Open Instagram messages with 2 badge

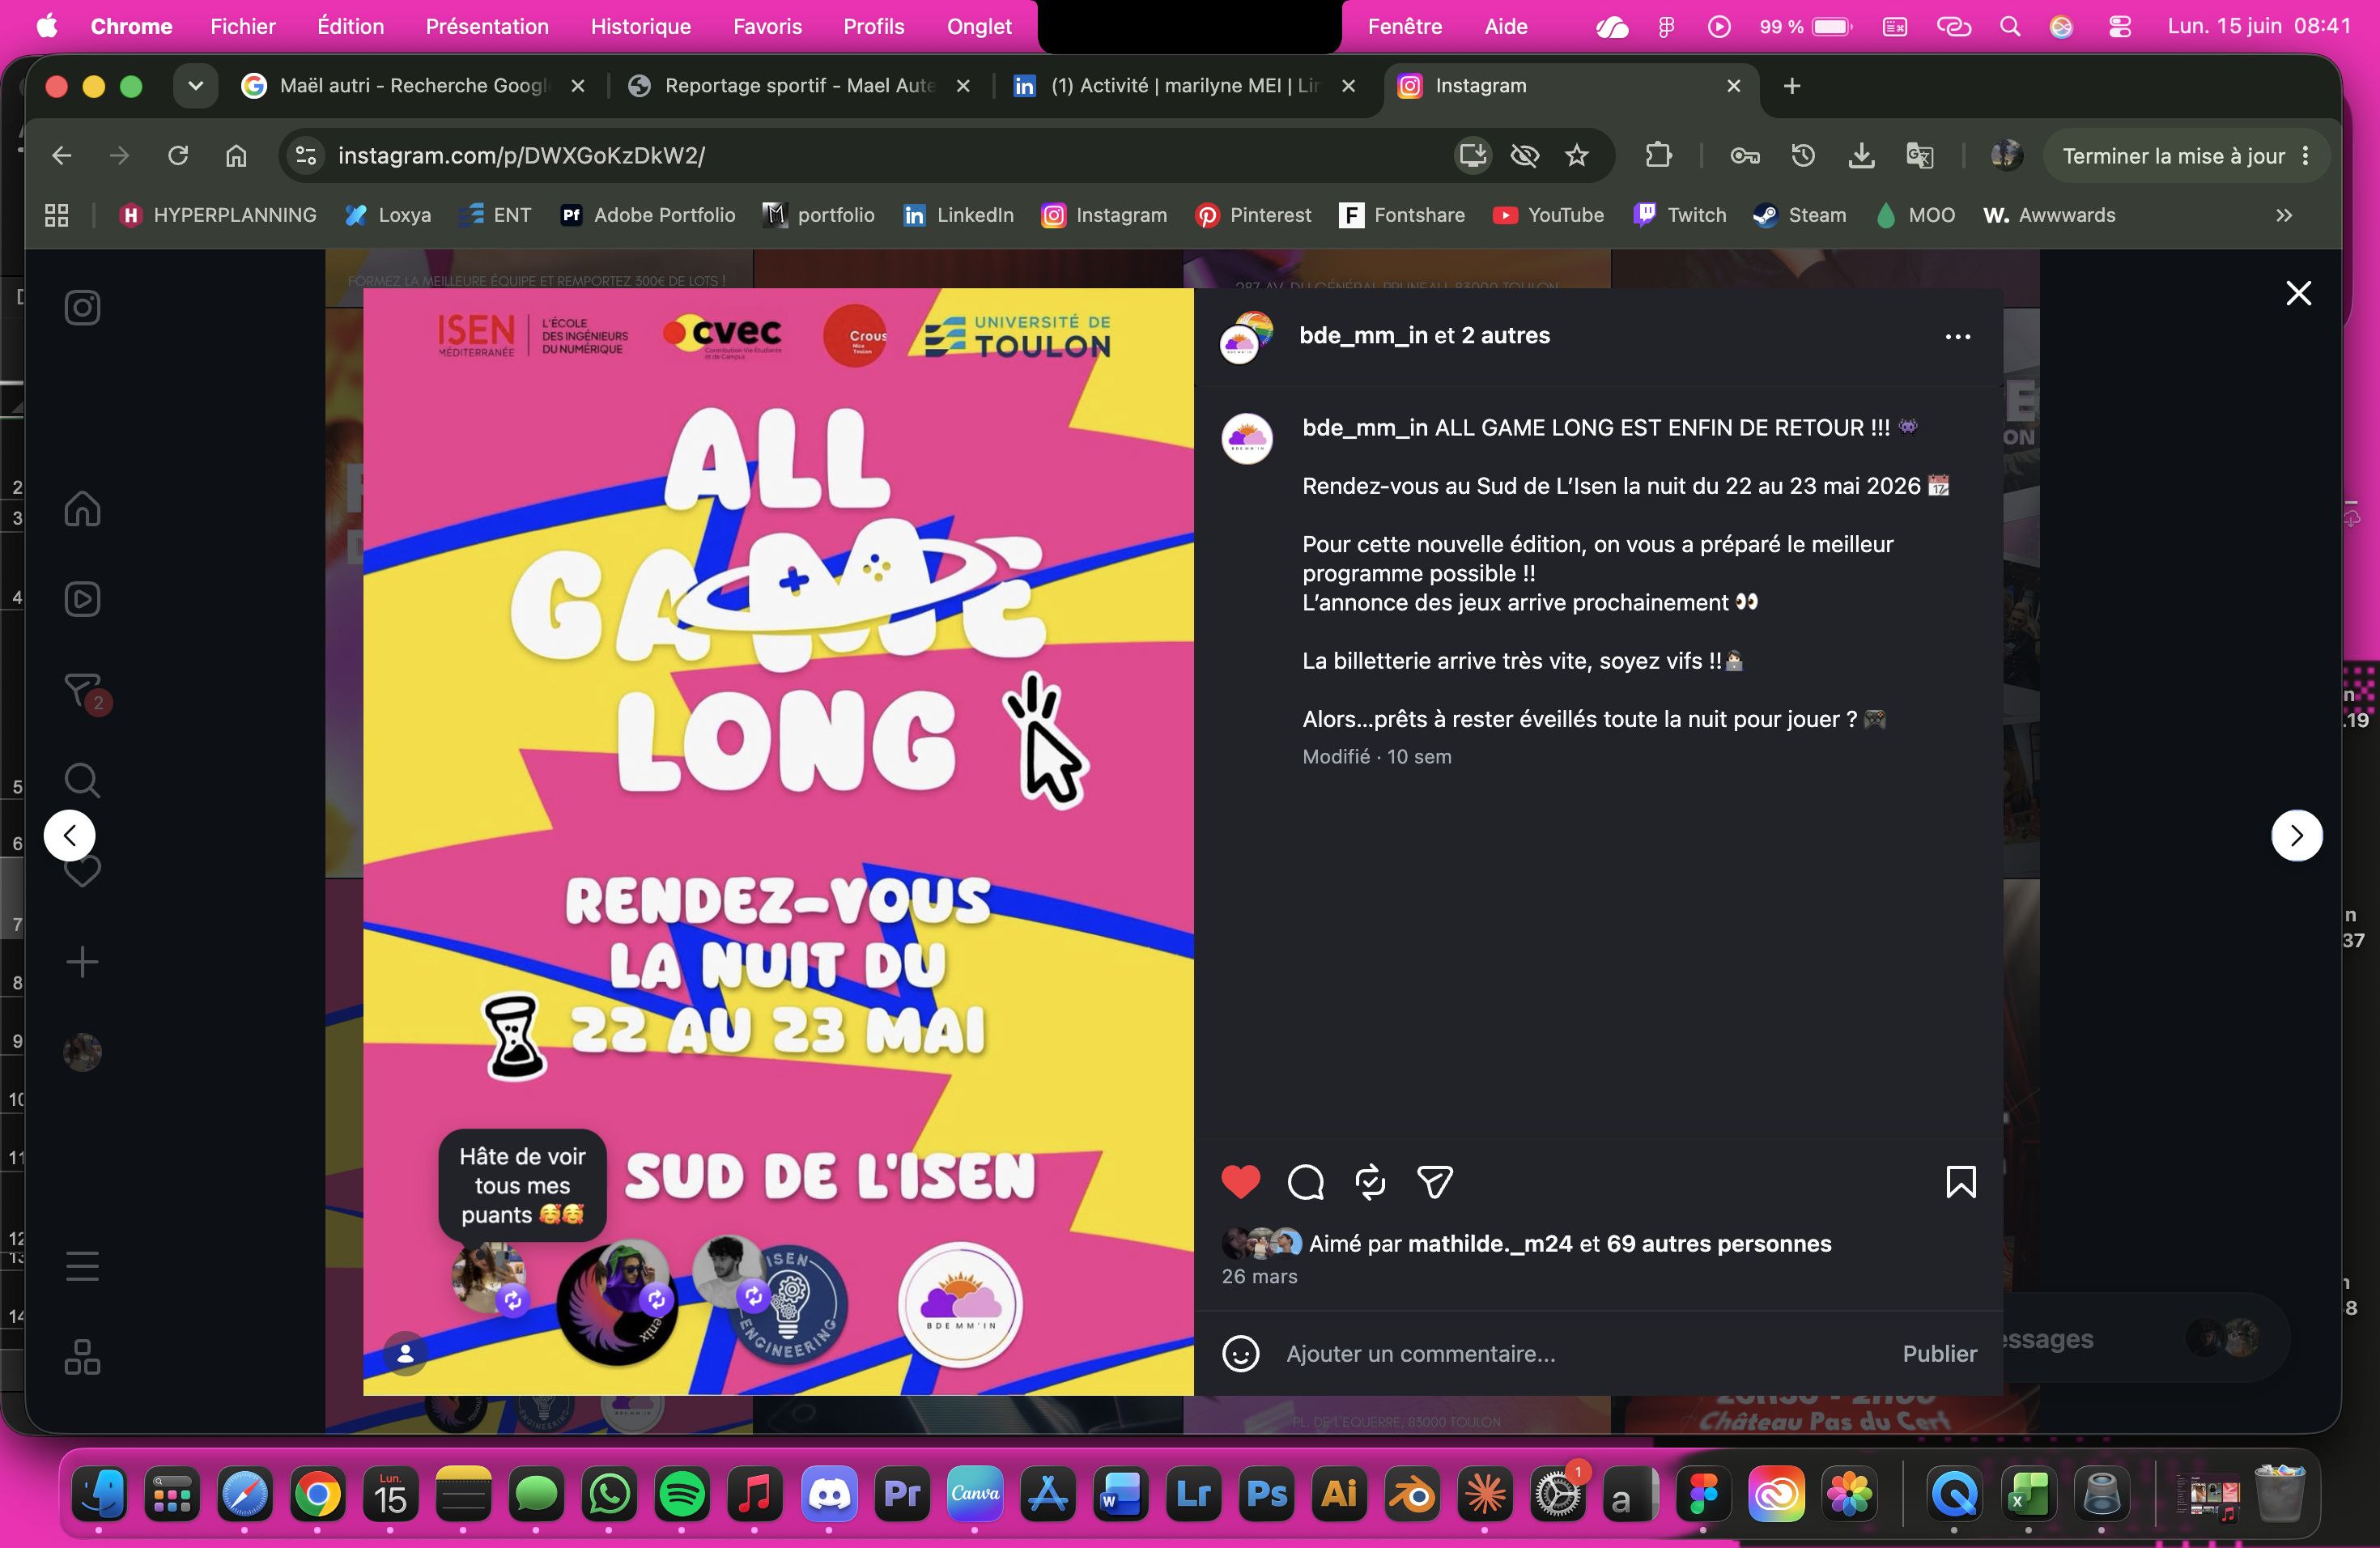coord(84,691)
